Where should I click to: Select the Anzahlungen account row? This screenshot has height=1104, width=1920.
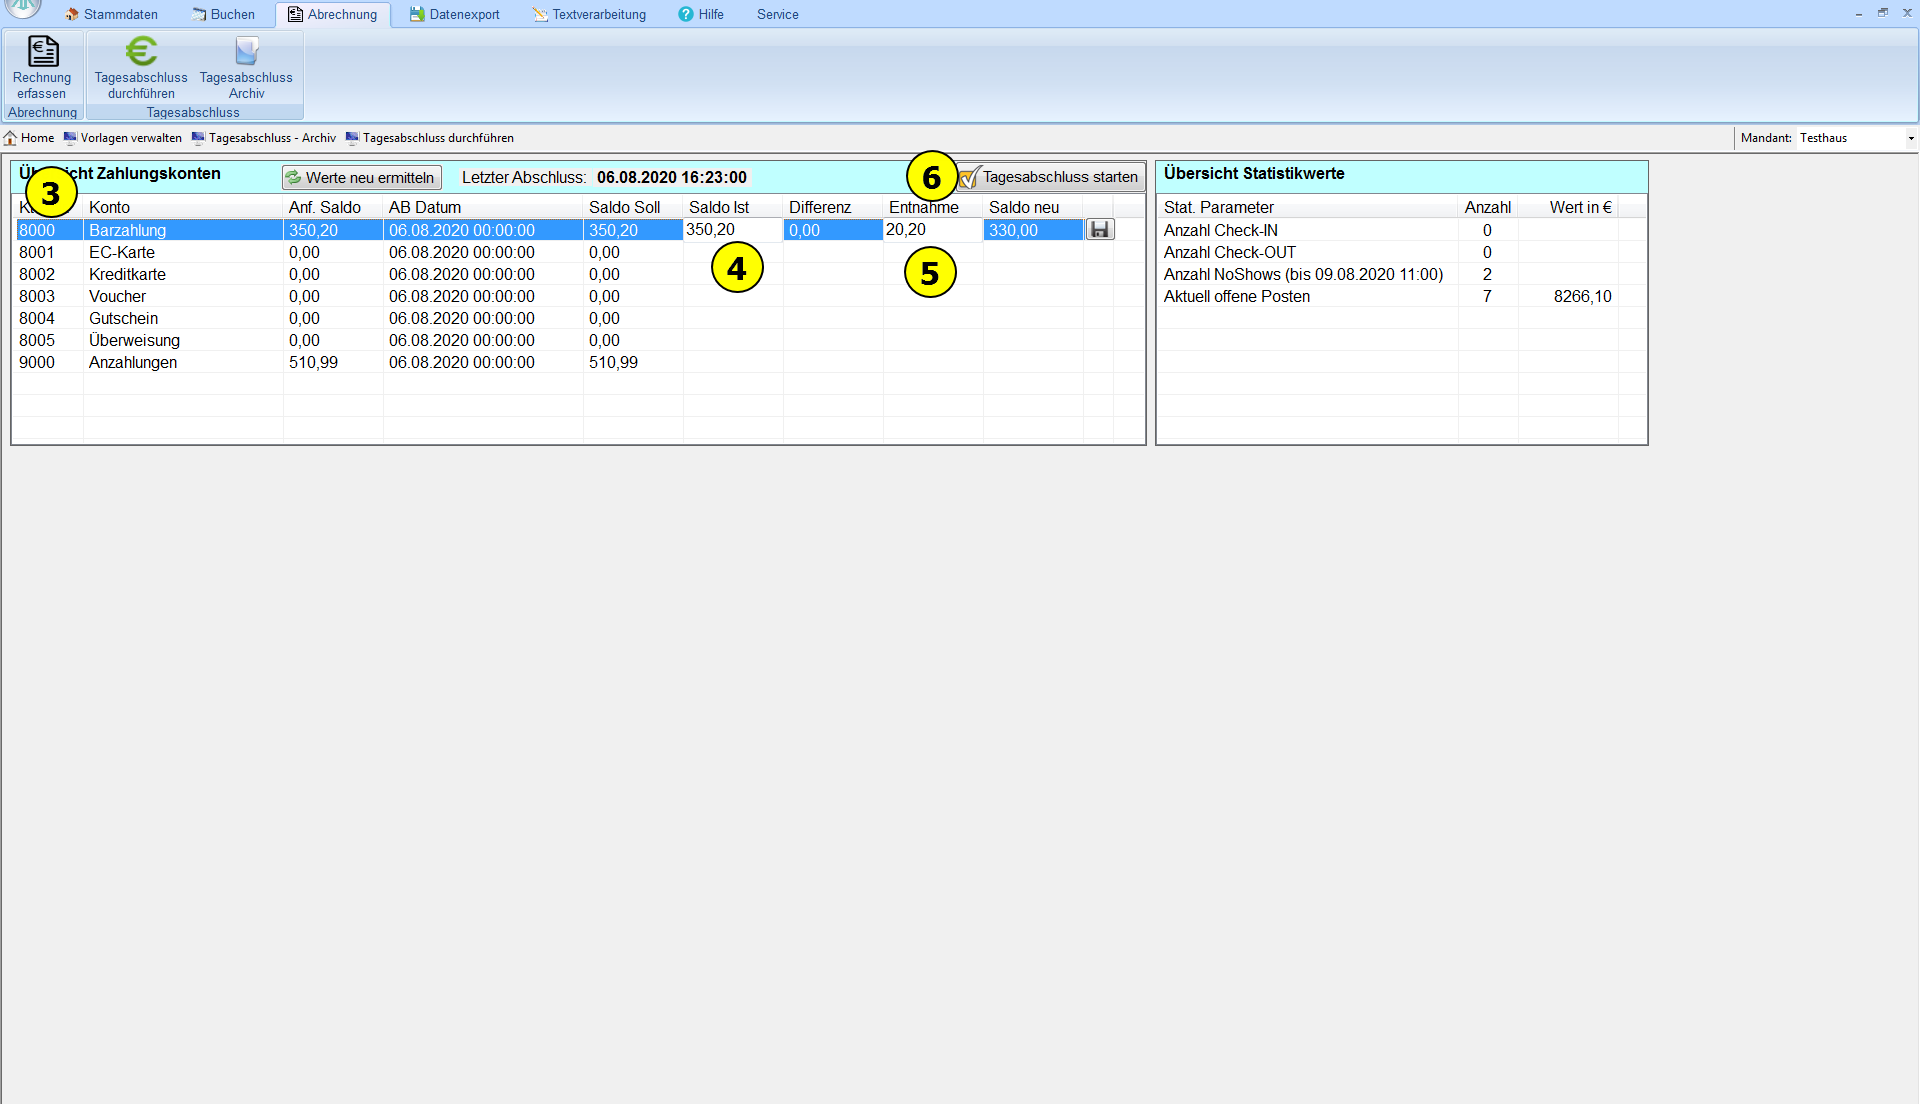tap(133, 362)
